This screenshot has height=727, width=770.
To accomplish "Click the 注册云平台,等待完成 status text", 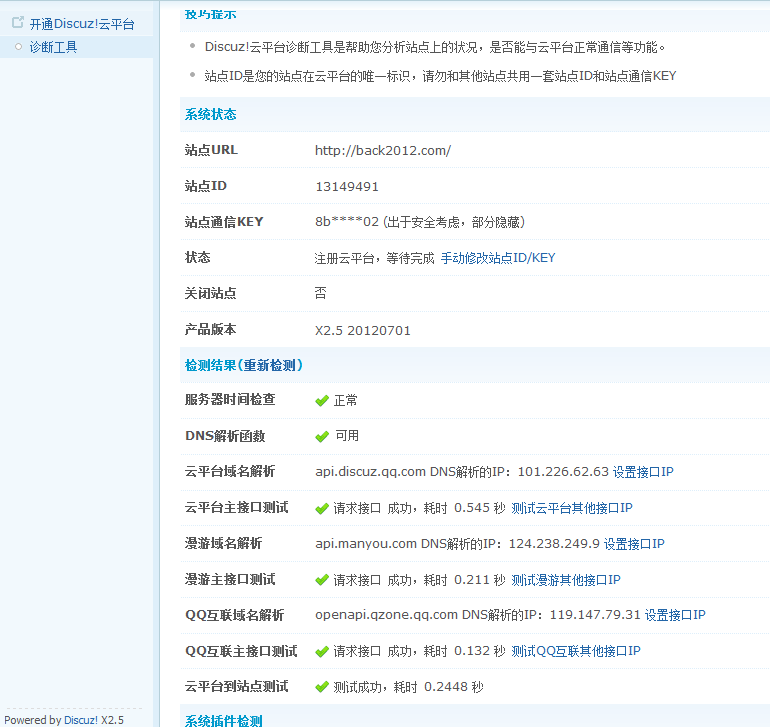I will coord(374,258).
